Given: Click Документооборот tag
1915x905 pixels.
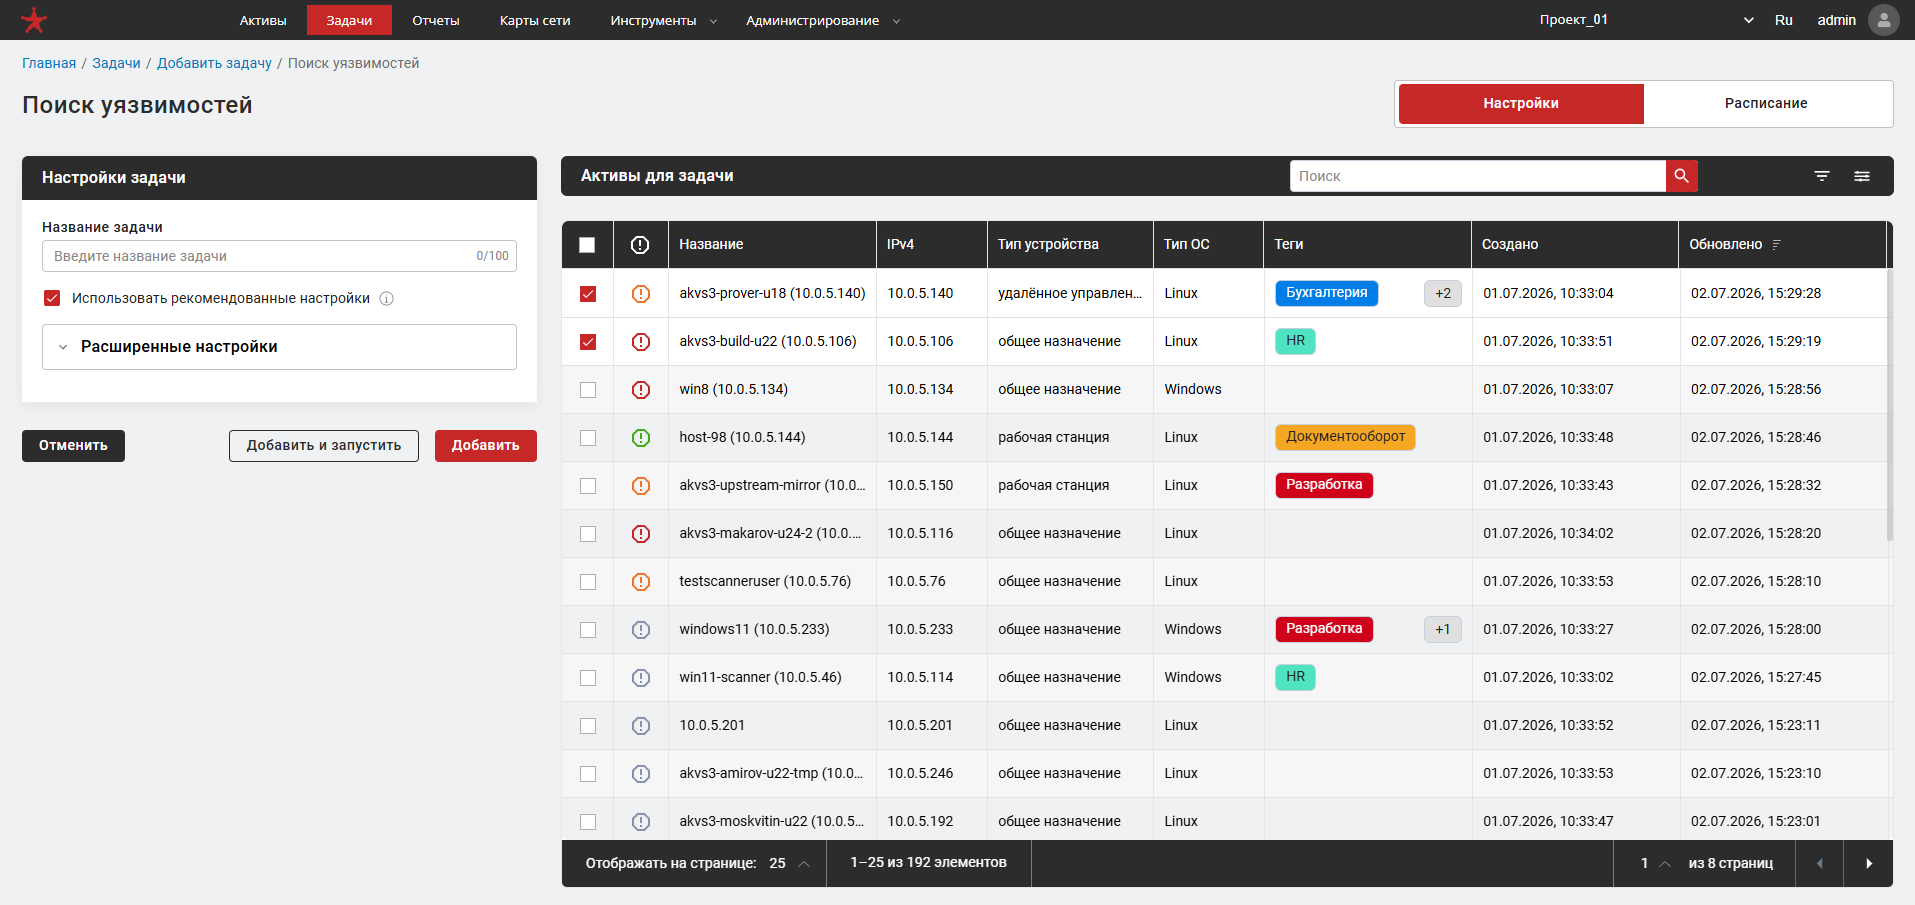Looking at the screenshot, I should 1345,437.
